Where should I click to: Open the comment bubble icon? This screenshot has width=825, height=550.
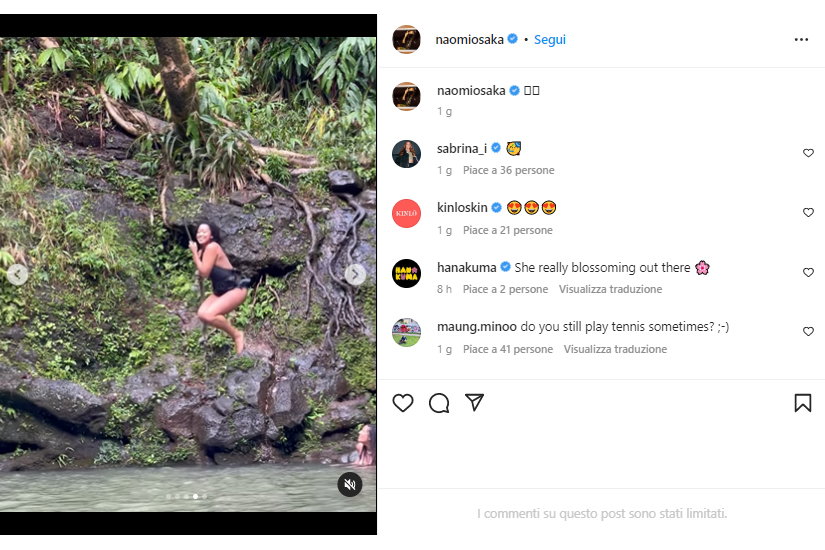tap(439, 403)
